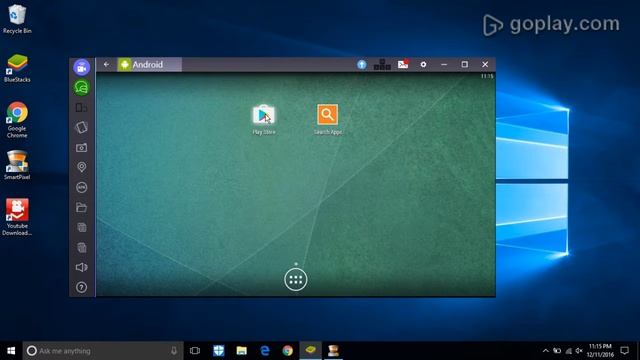Switch to the Android tab
640x360 pixels.
149,64
